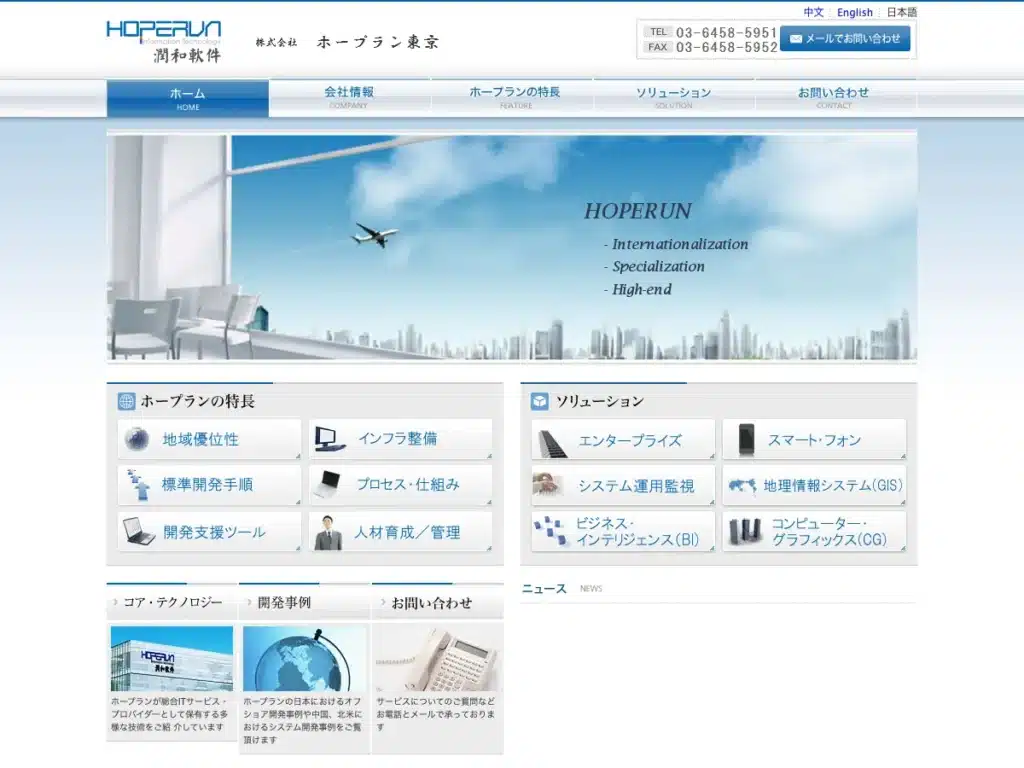Open the システム運用監視 solution link
Viewport: 1024px width, 768px height.
[623, 485]
